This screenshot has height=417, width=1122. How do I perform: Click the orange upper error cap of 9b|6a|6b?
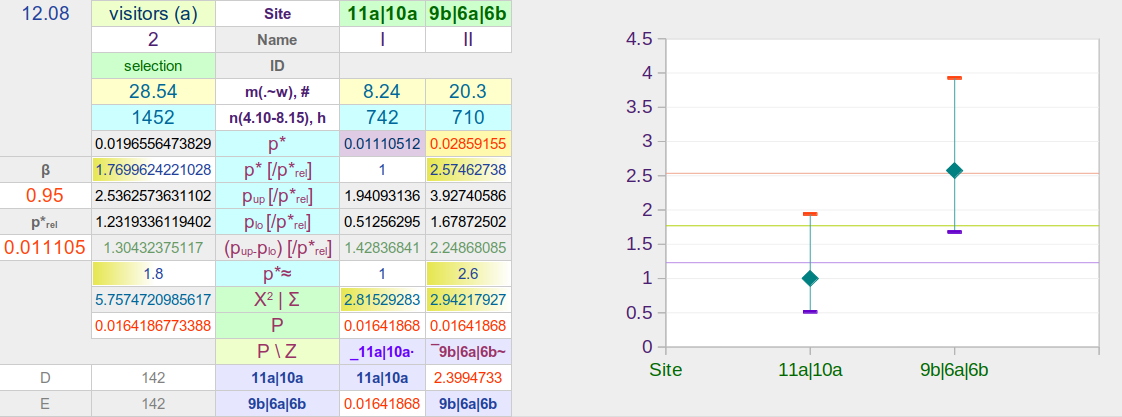coord(954,78)
